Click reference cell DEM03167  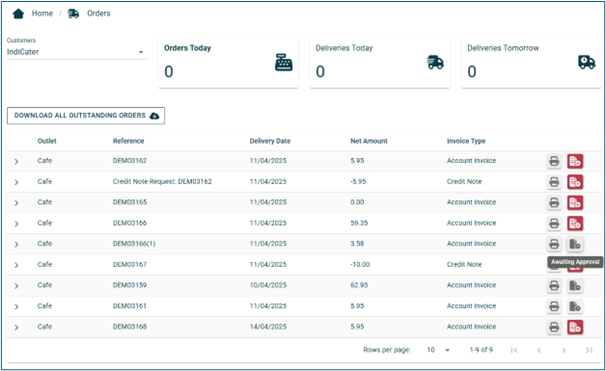[130, 265]
